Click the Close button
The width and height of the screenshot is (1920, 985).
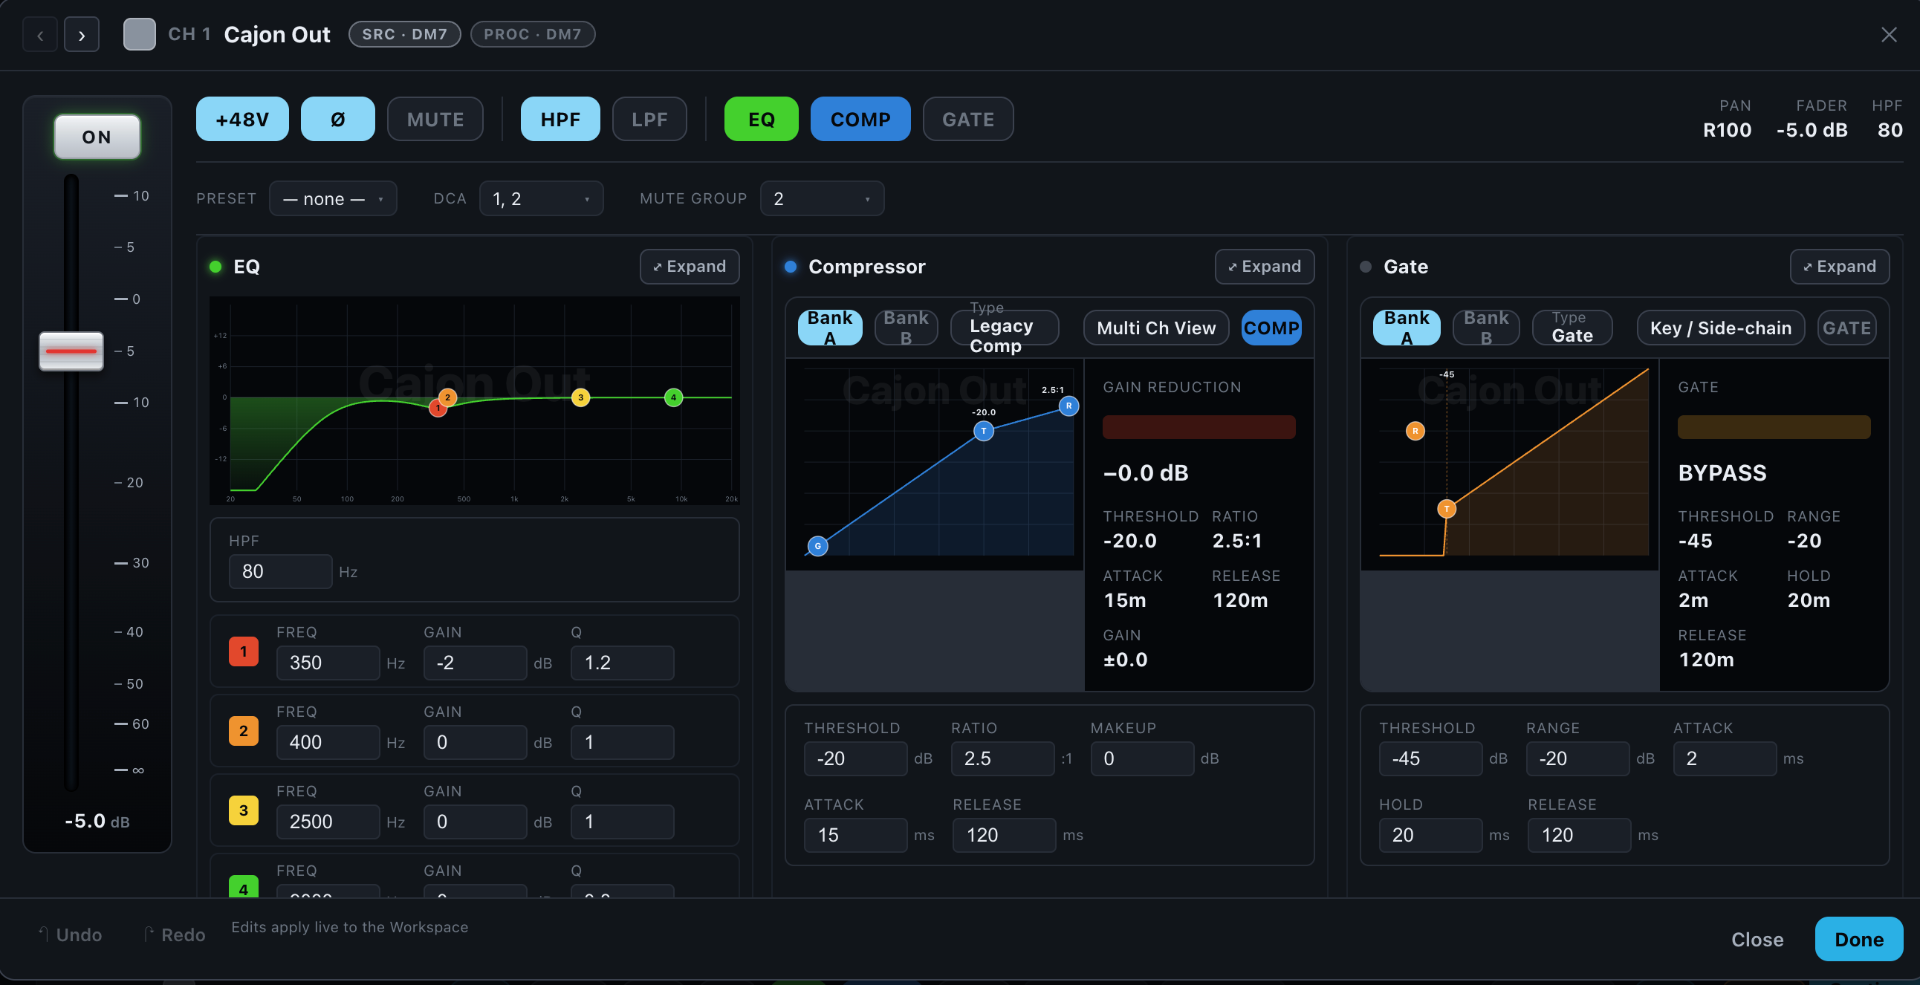(1757, 940)
